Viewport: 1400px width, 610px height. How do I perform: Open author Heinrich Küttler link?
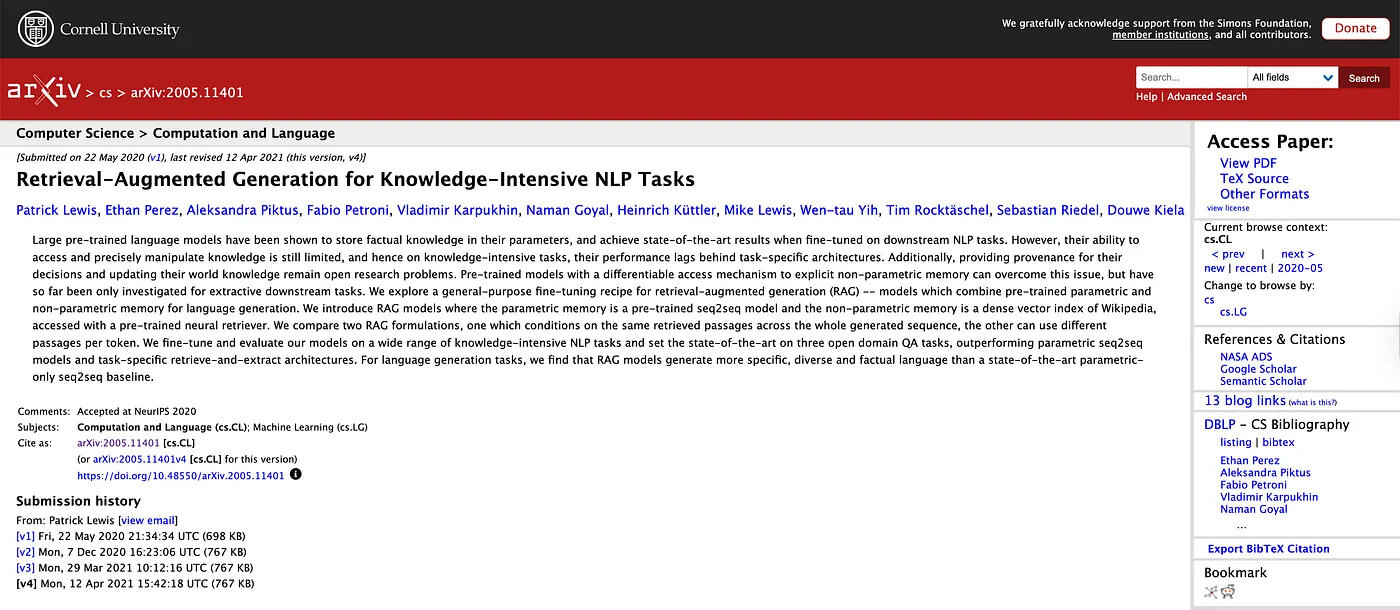666,210
